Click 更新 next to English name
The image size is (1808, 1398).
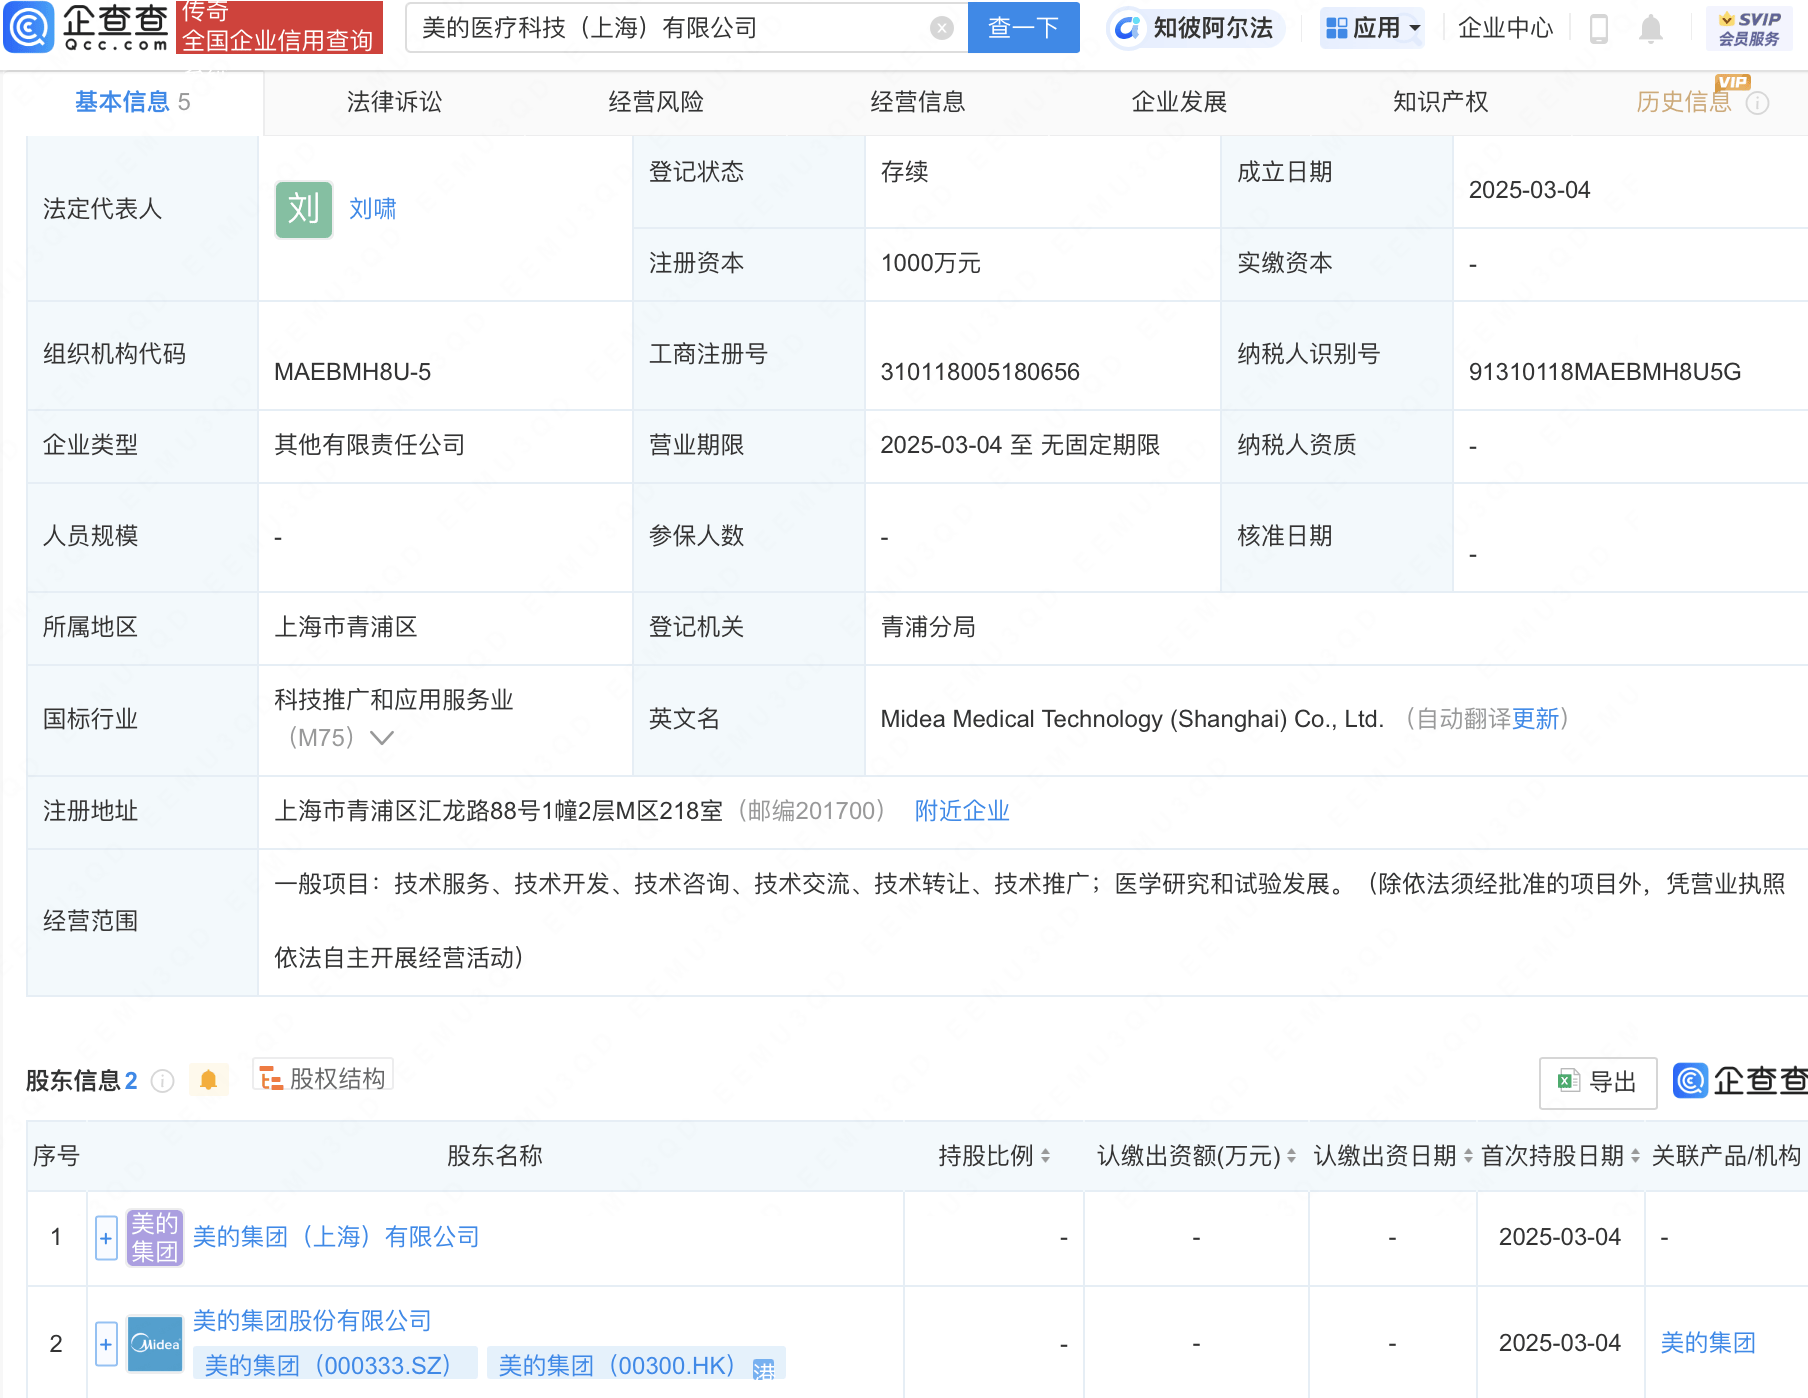pos(1535,719)
